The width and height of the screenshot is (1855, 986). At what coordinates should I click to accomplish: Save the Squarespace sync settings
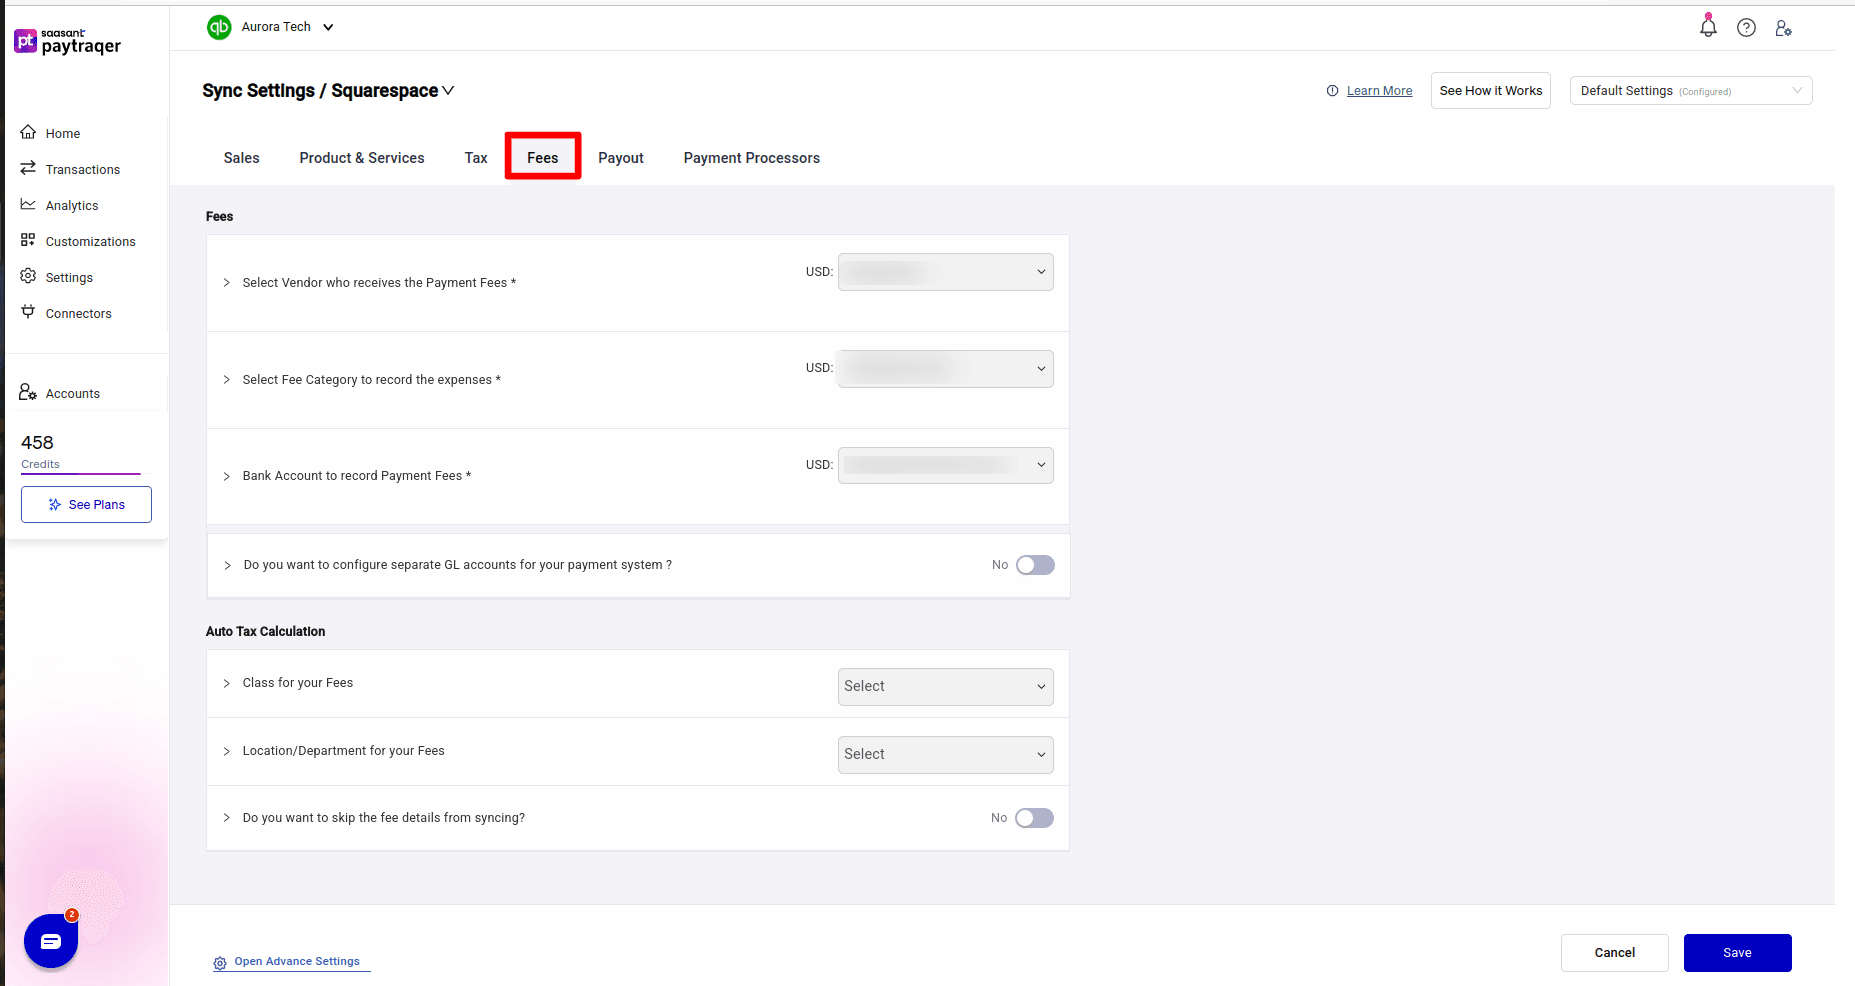coord(1737,952)
